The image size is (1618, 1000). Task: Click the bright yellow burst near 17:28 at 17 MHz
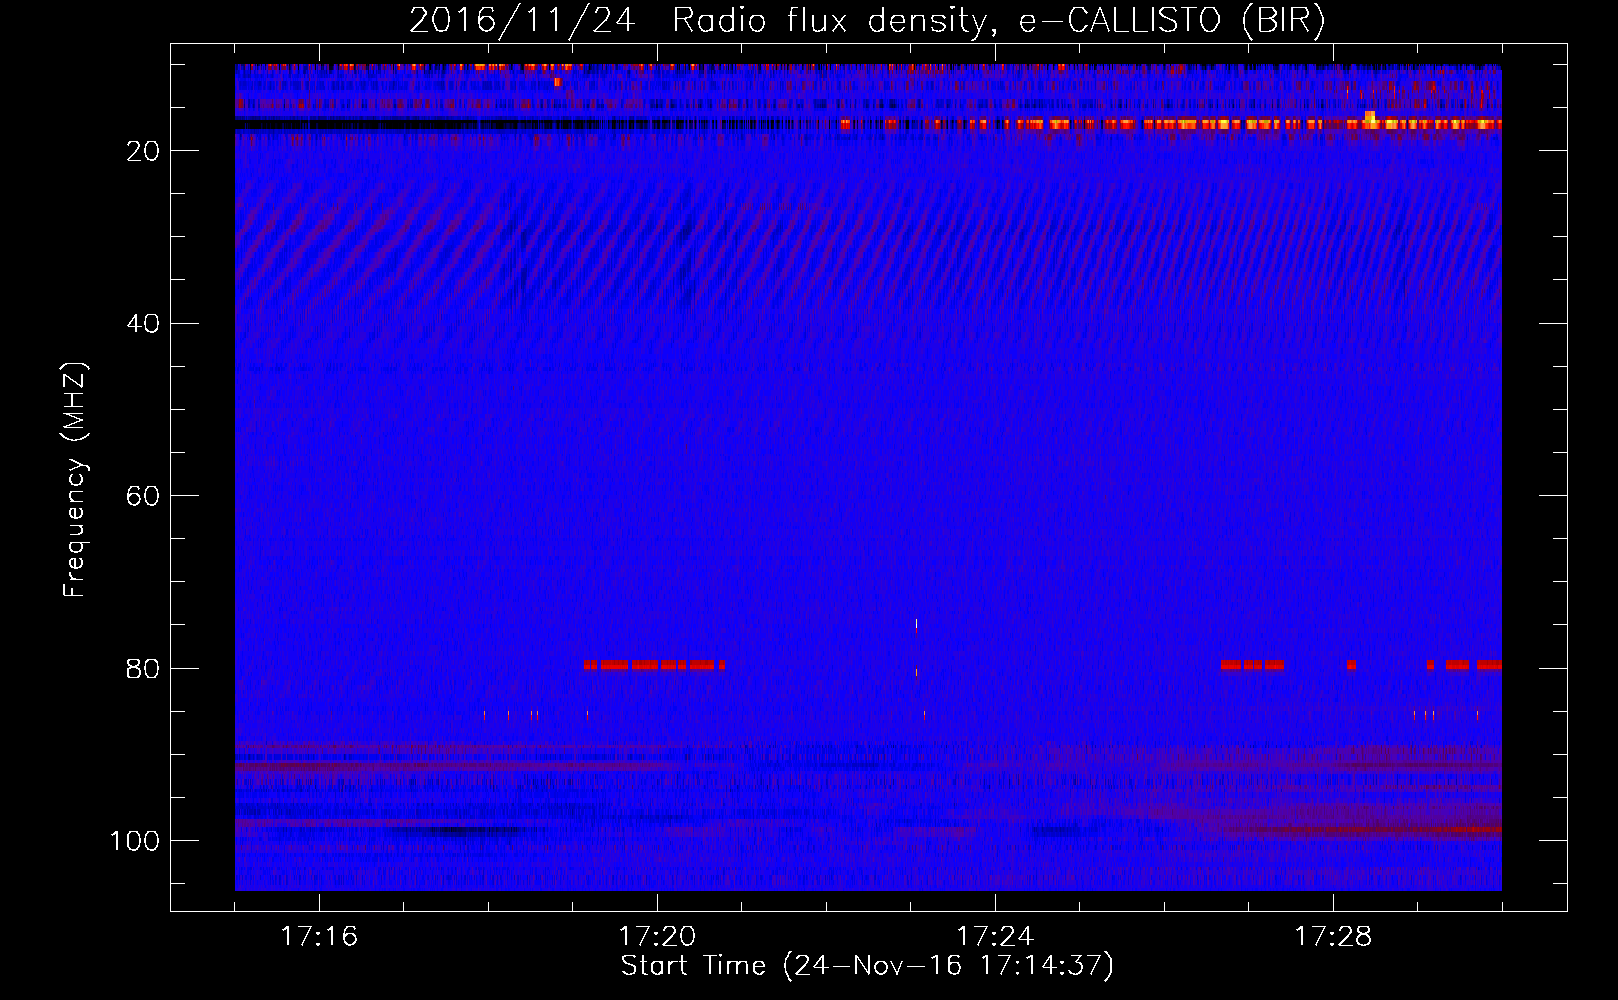(1370, 119)
